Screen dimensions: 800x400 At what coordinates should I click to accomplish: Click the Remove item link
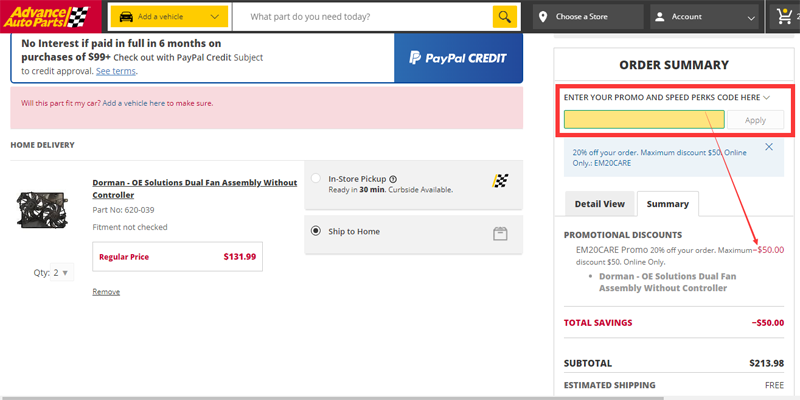[x=106, y=292]
